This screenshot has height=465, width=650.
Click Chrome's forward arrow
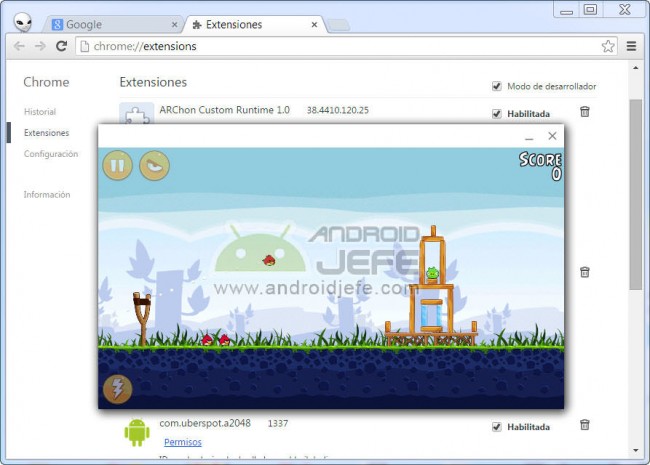point(40,46)
